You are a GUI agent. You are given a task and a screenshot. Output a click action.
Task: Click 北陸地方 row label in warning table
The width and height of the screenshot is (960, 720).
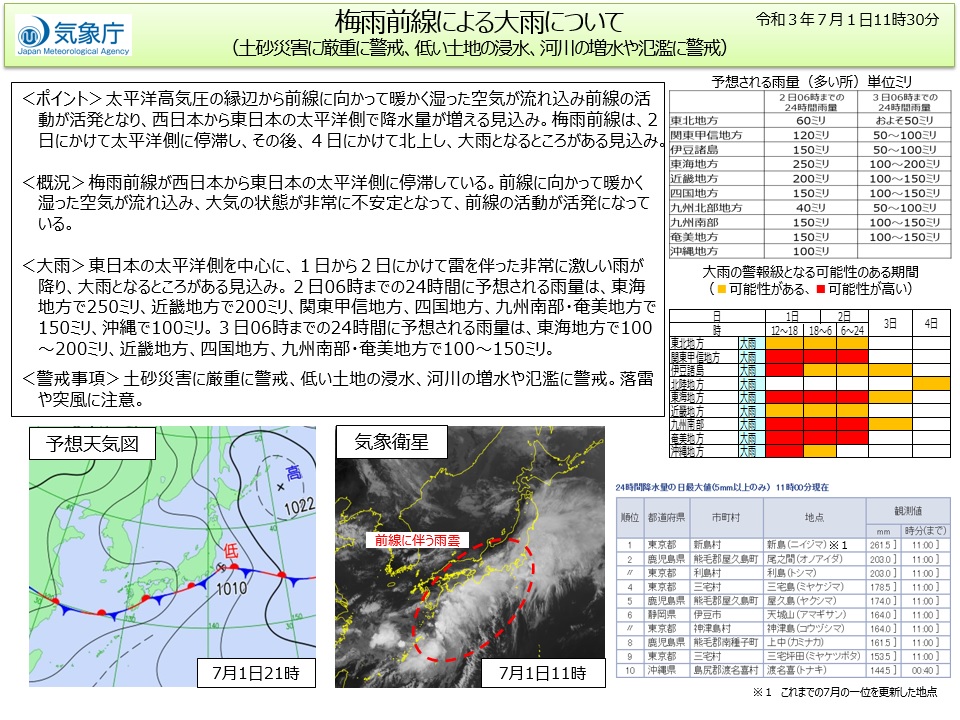pos(688,384)
